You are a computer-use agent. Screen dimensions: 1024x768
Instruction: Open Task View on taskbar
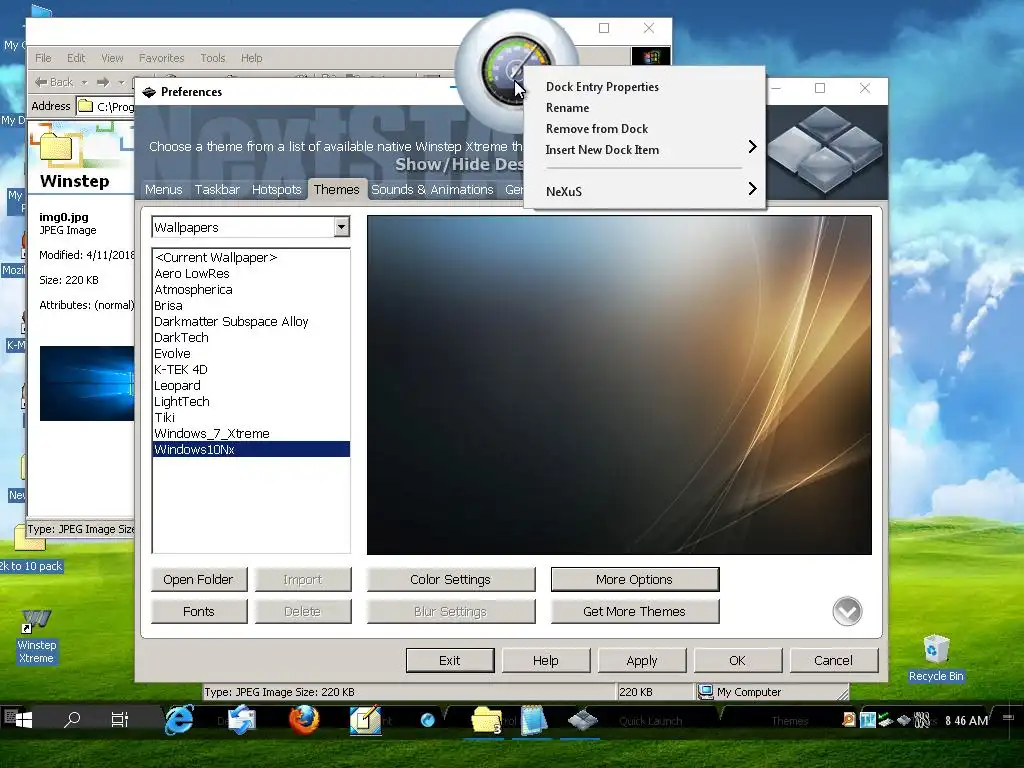(x=120, y=720)
